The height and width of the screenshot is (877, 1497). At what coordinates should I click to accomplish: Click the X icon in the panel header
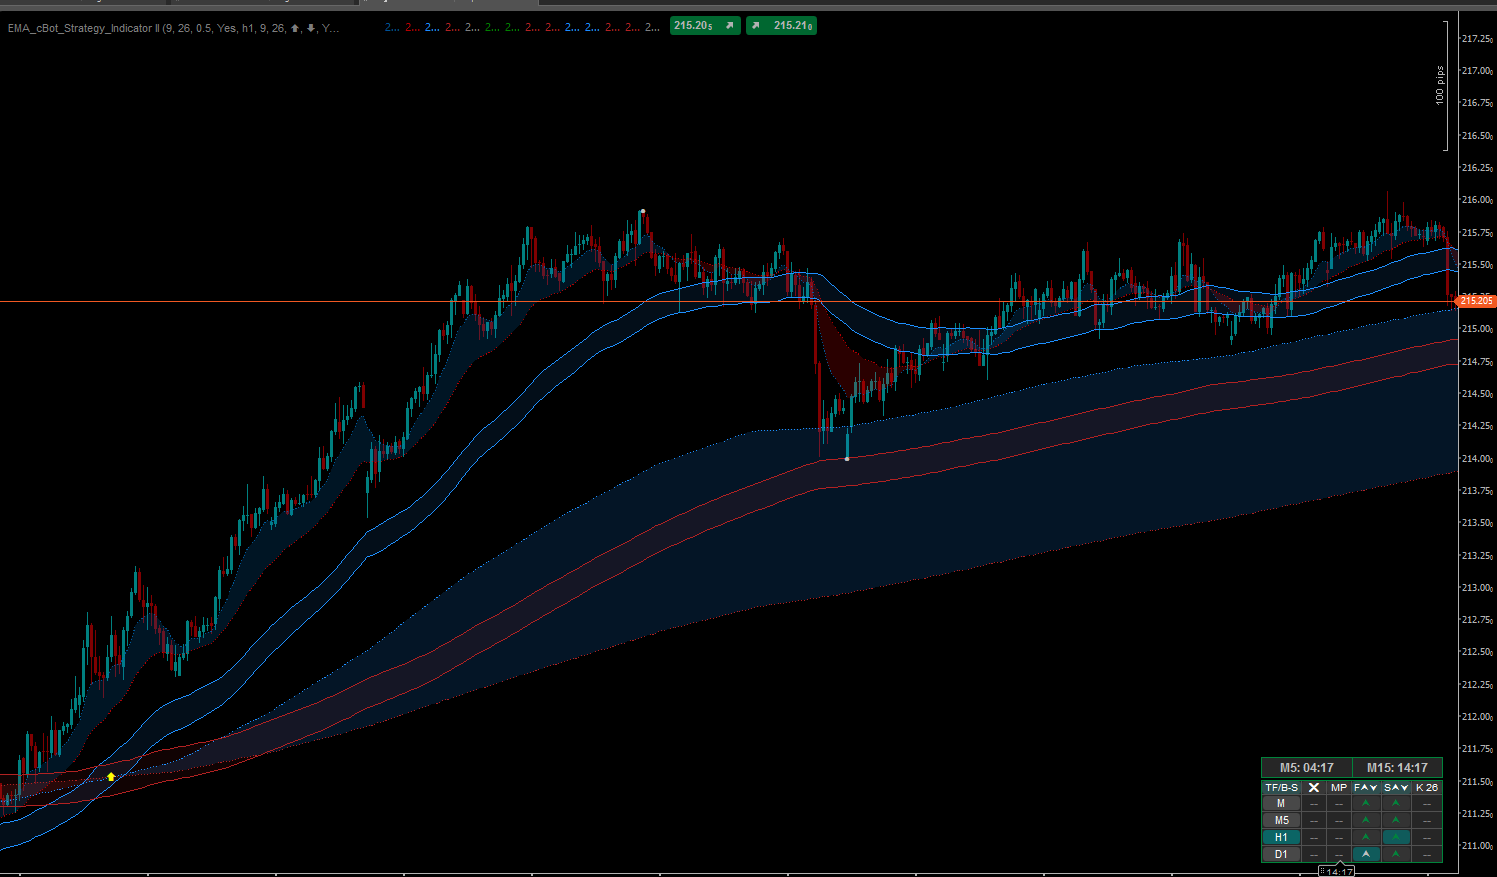click(1314, 788)
